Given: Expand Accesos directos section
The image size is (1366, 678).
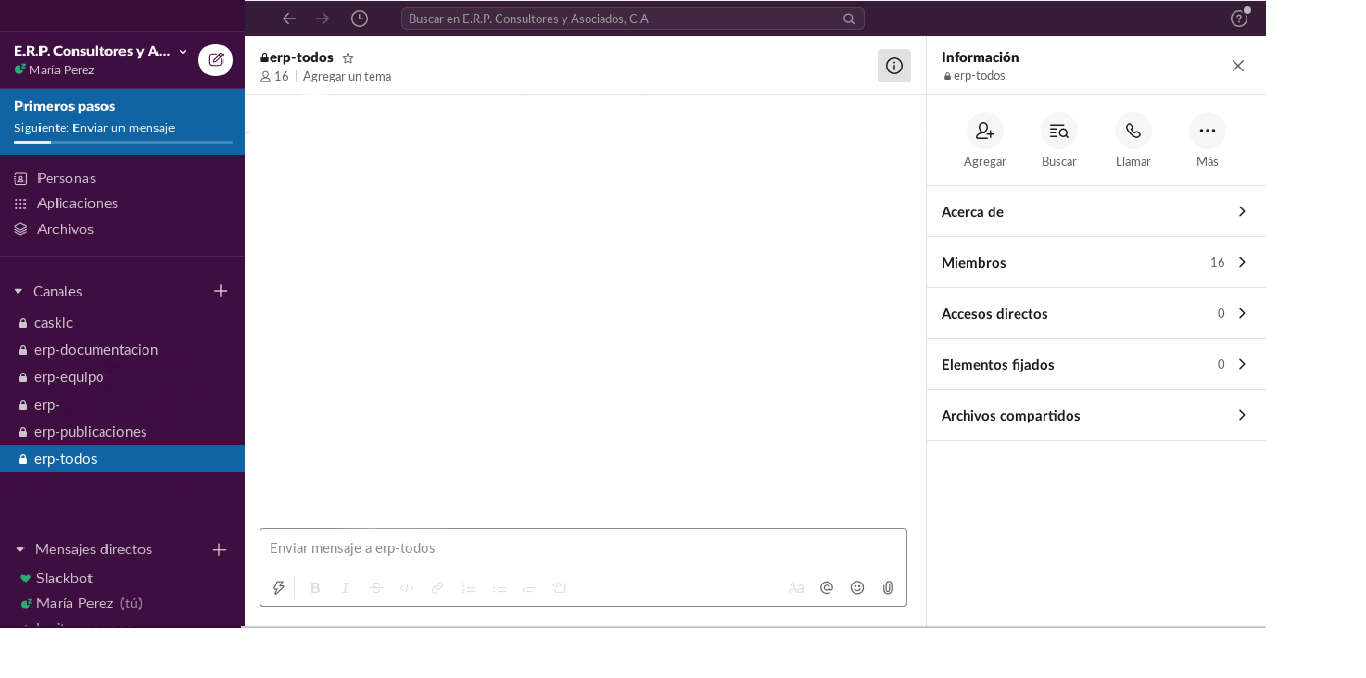Looking at the screenshot, I should coord(1096,314).
